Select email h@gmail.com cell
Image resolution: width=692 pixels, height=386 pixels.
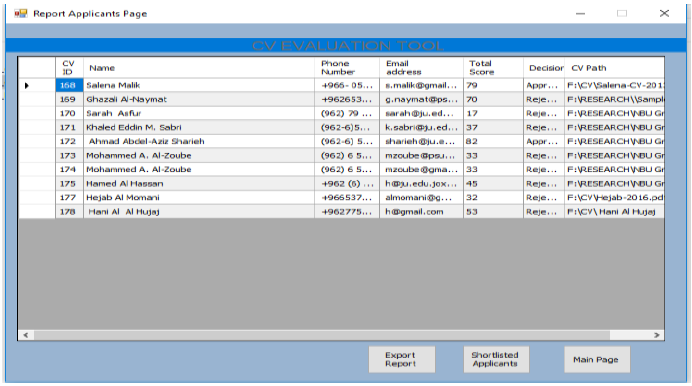(421, 212)
